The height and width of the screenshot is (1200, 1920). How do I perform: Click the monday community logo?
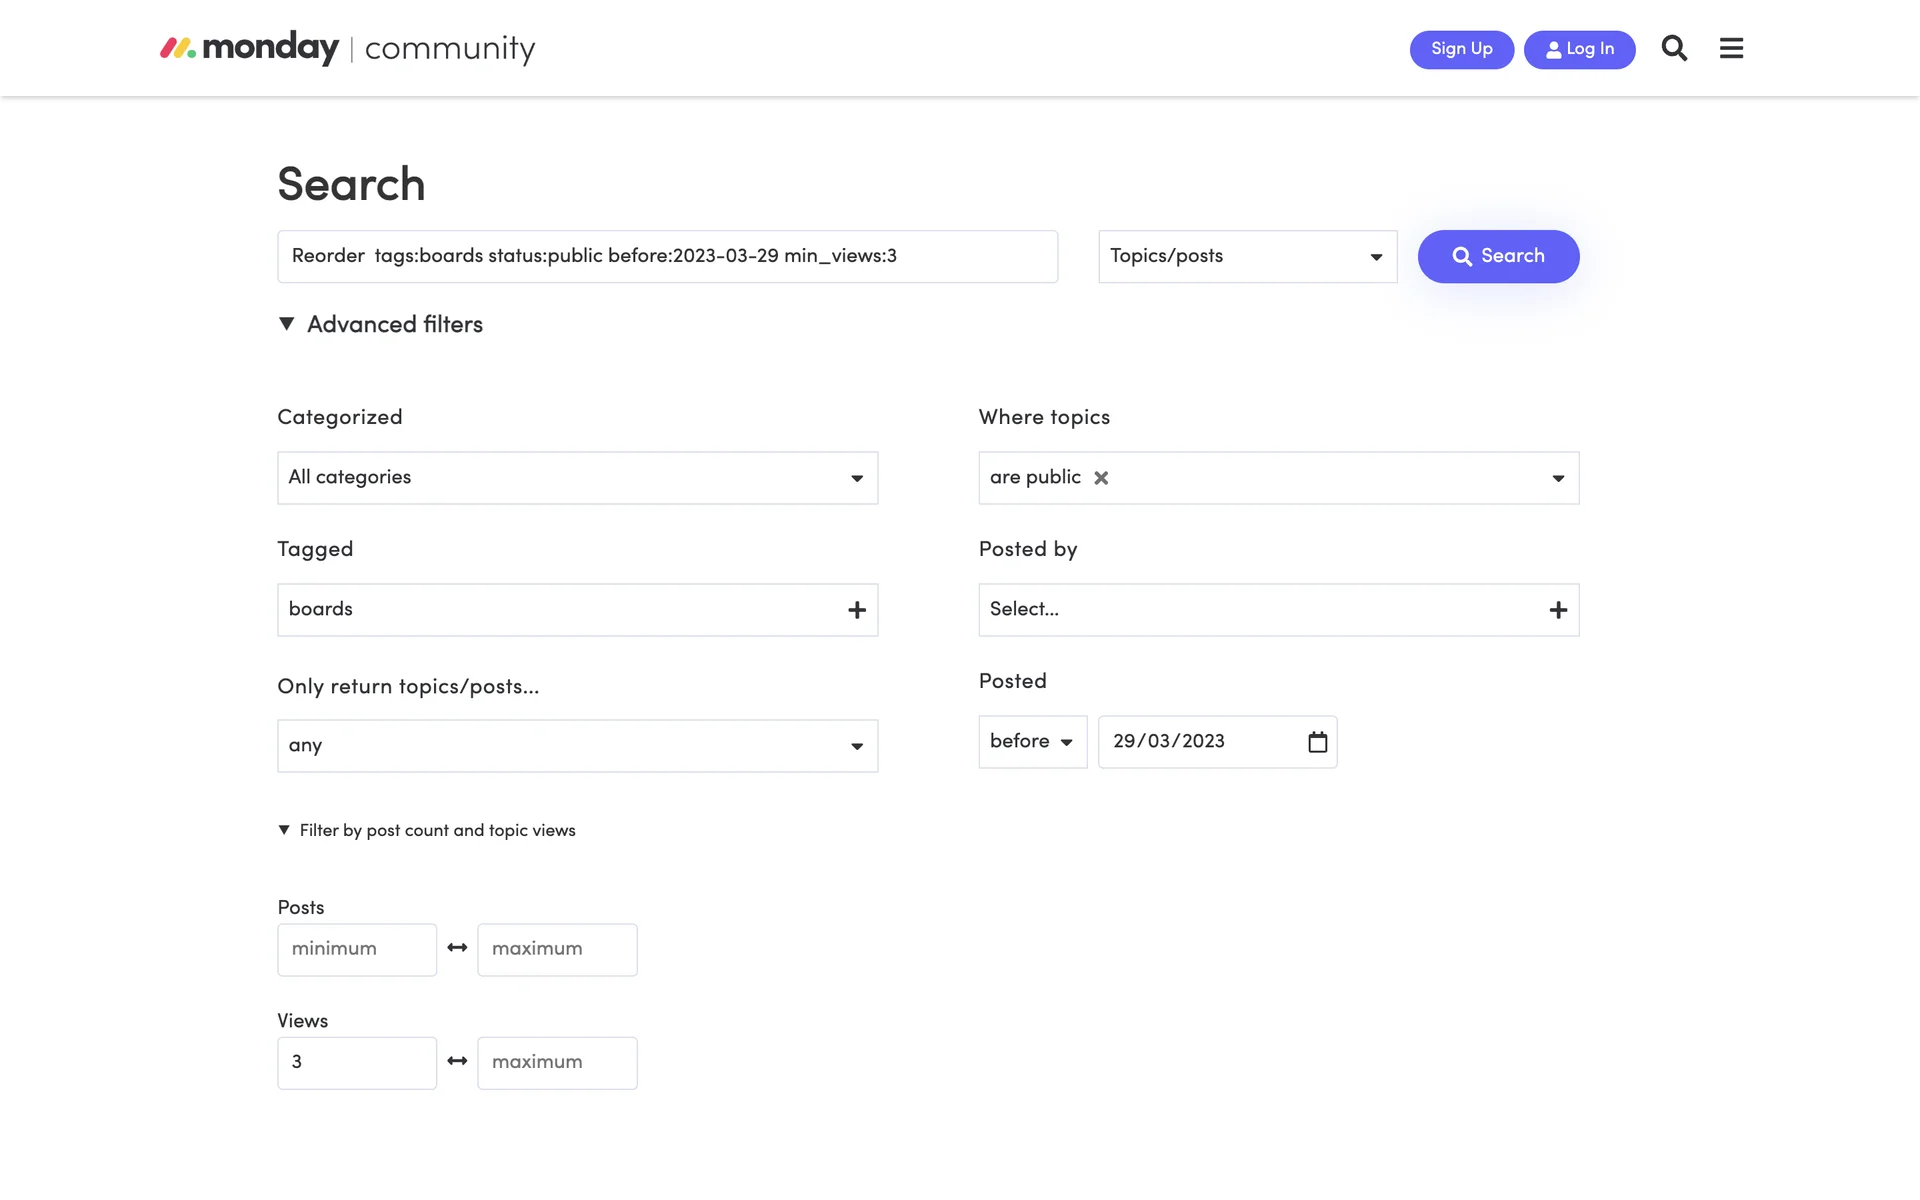347,48
